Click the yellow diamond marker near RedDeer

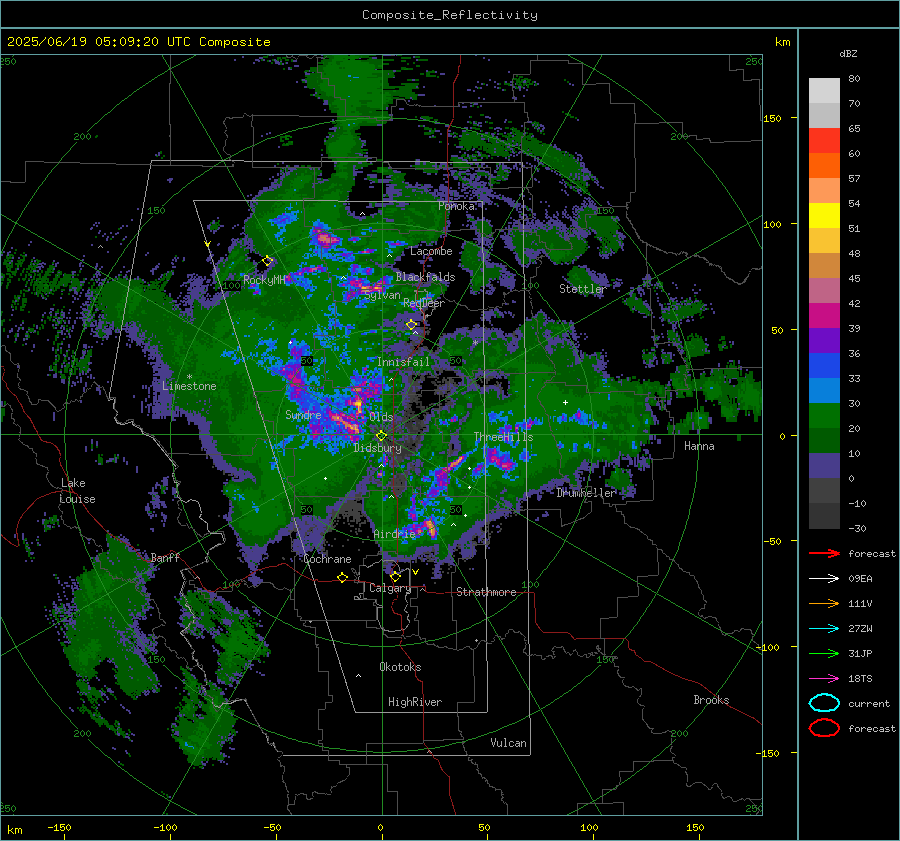411,325
